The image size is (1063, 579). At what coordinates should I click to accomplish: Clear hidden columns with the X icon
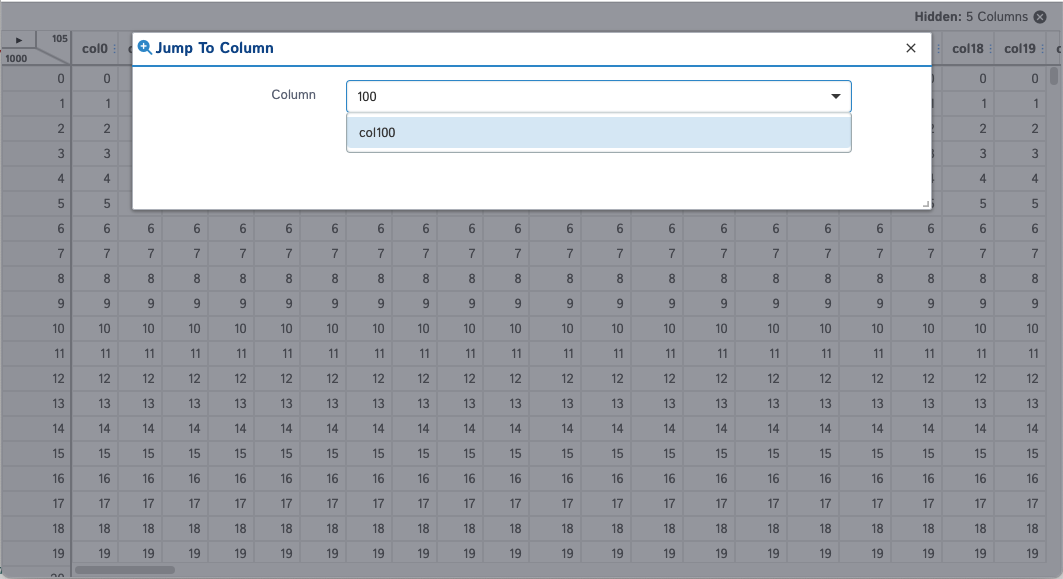tap(1040, 17)
